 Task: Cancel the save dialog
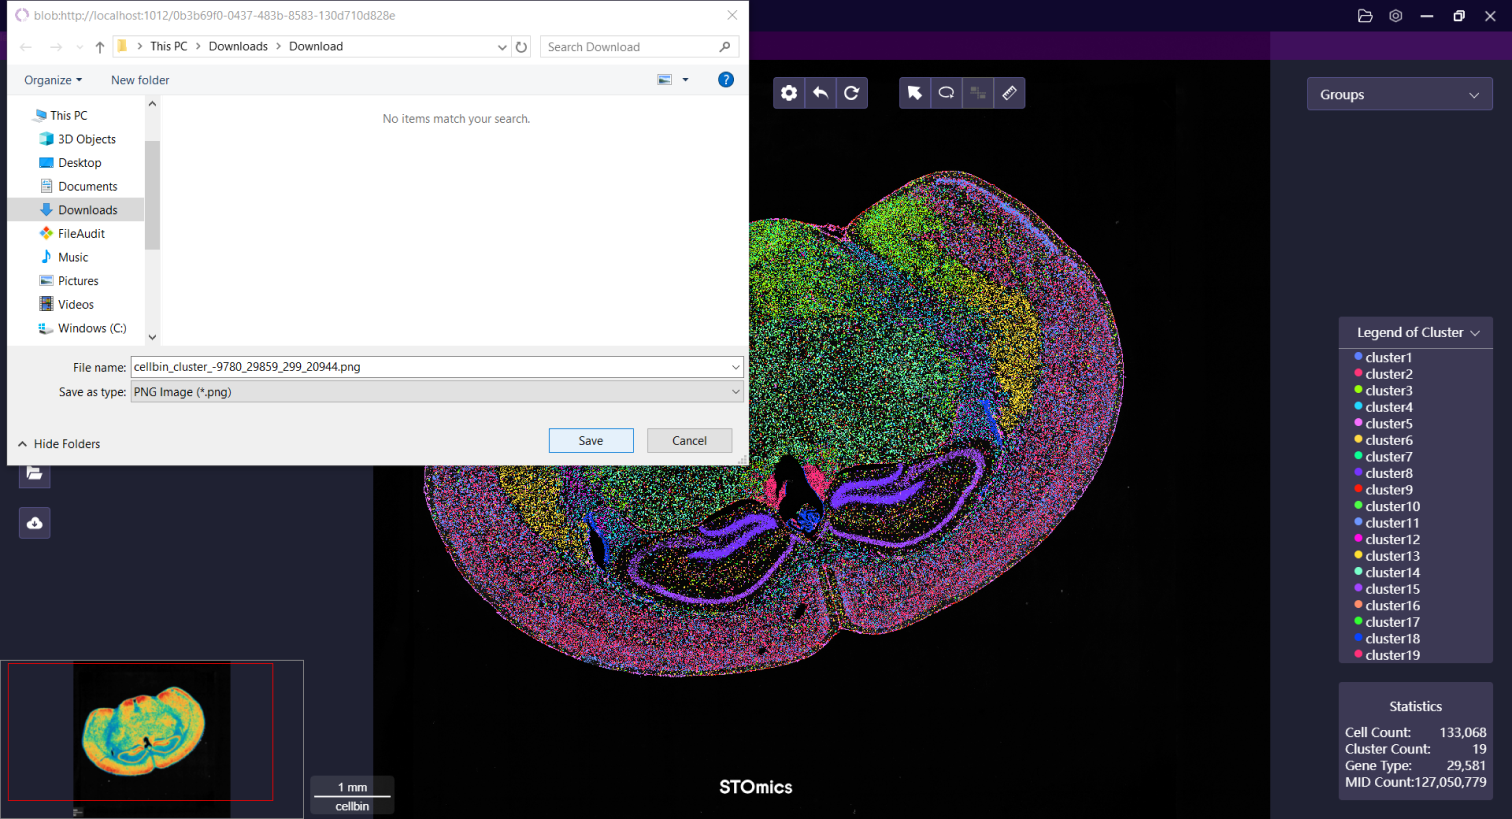[689, 441]
